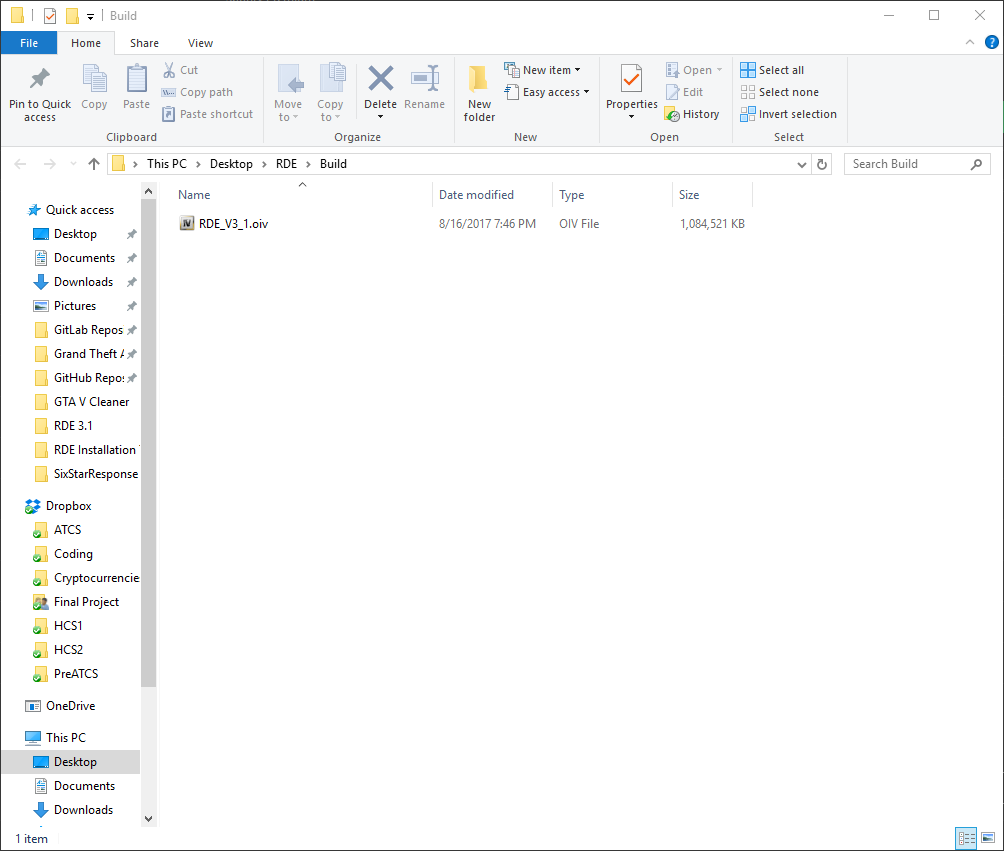This screenshot has width=1004, height=851.
Task: Open recent locations dropdown arrow
Action: (x=73, y=164)
